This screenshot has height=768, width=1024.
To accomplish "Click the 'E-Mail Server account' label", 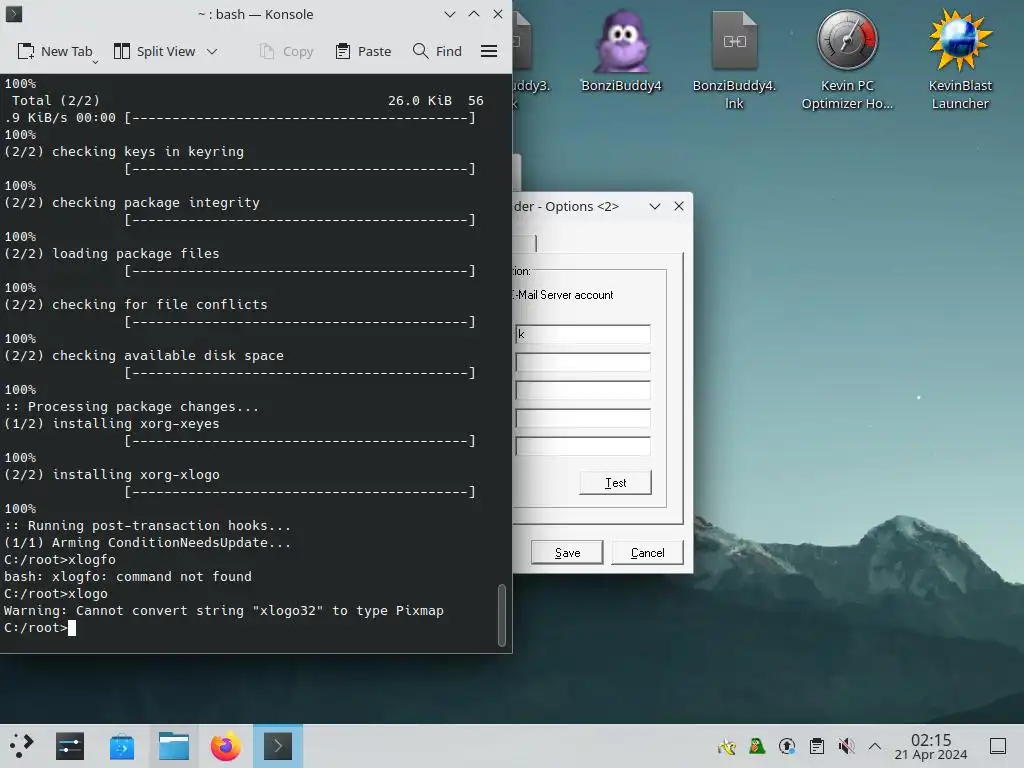I will [x=564, y=295].
